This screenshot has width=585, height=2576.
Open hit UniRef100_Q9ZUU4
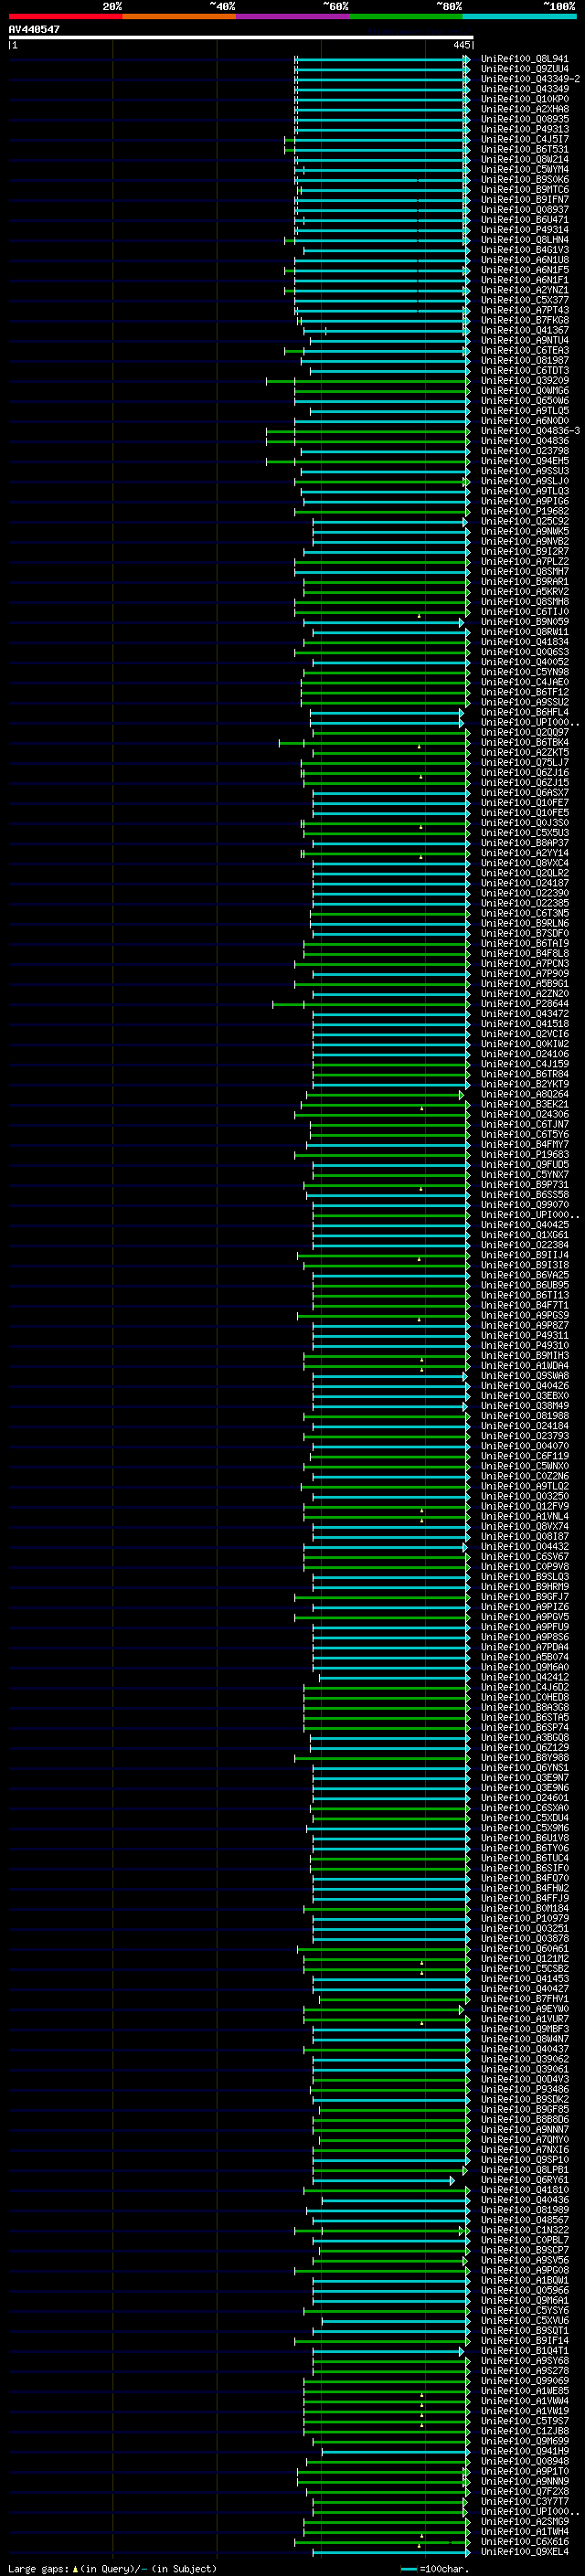[524, 69]
